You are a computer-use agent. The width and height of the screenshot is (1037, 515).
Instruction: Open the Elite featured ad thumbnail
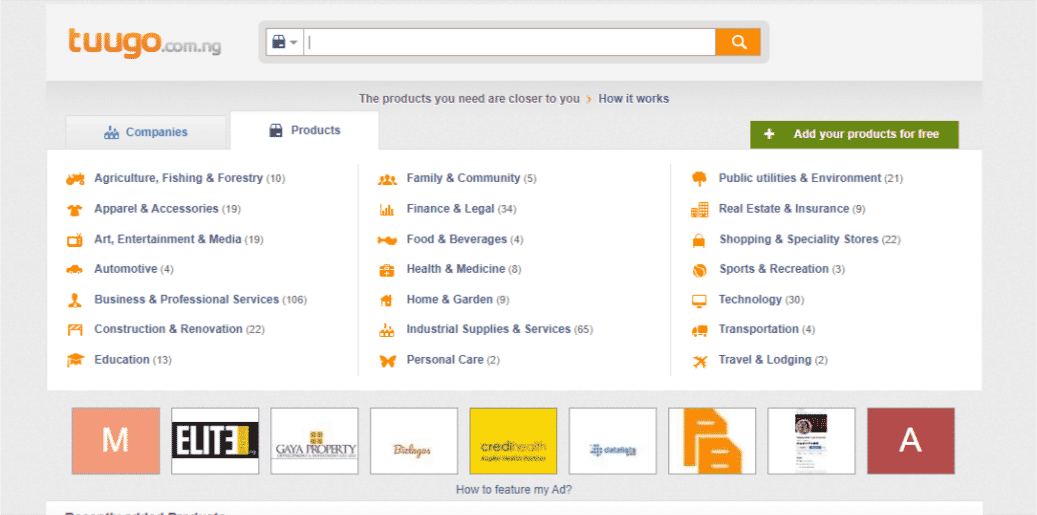[x=215, y=441]
